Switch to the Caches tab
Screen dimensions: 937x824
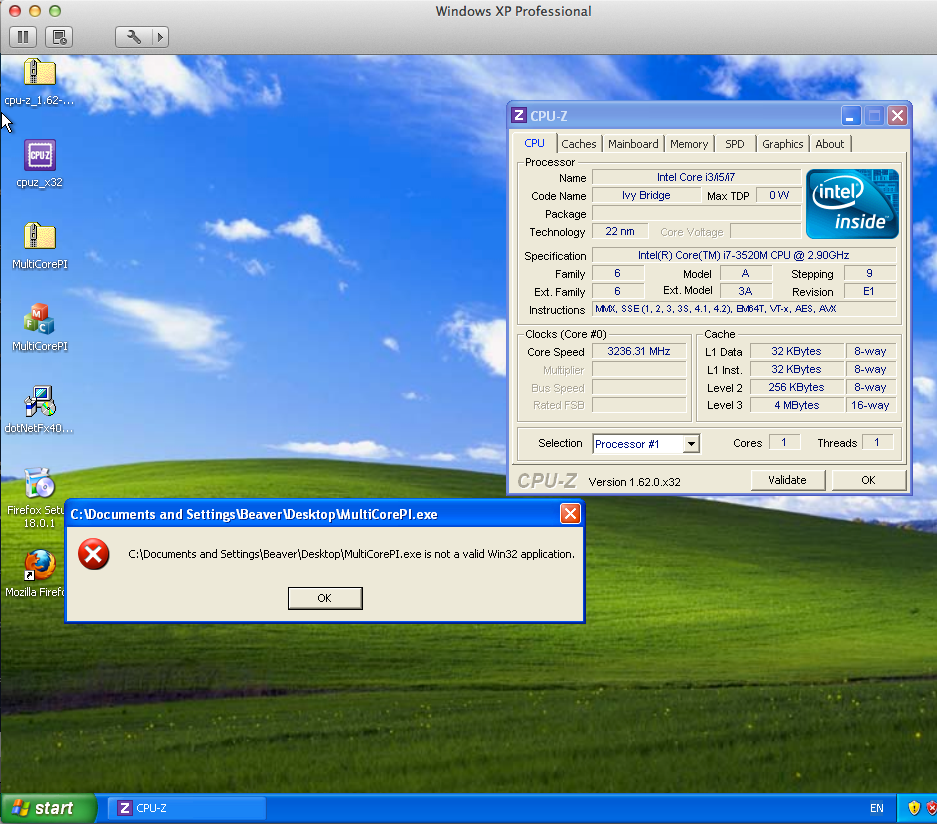click(x=578, y=144)
